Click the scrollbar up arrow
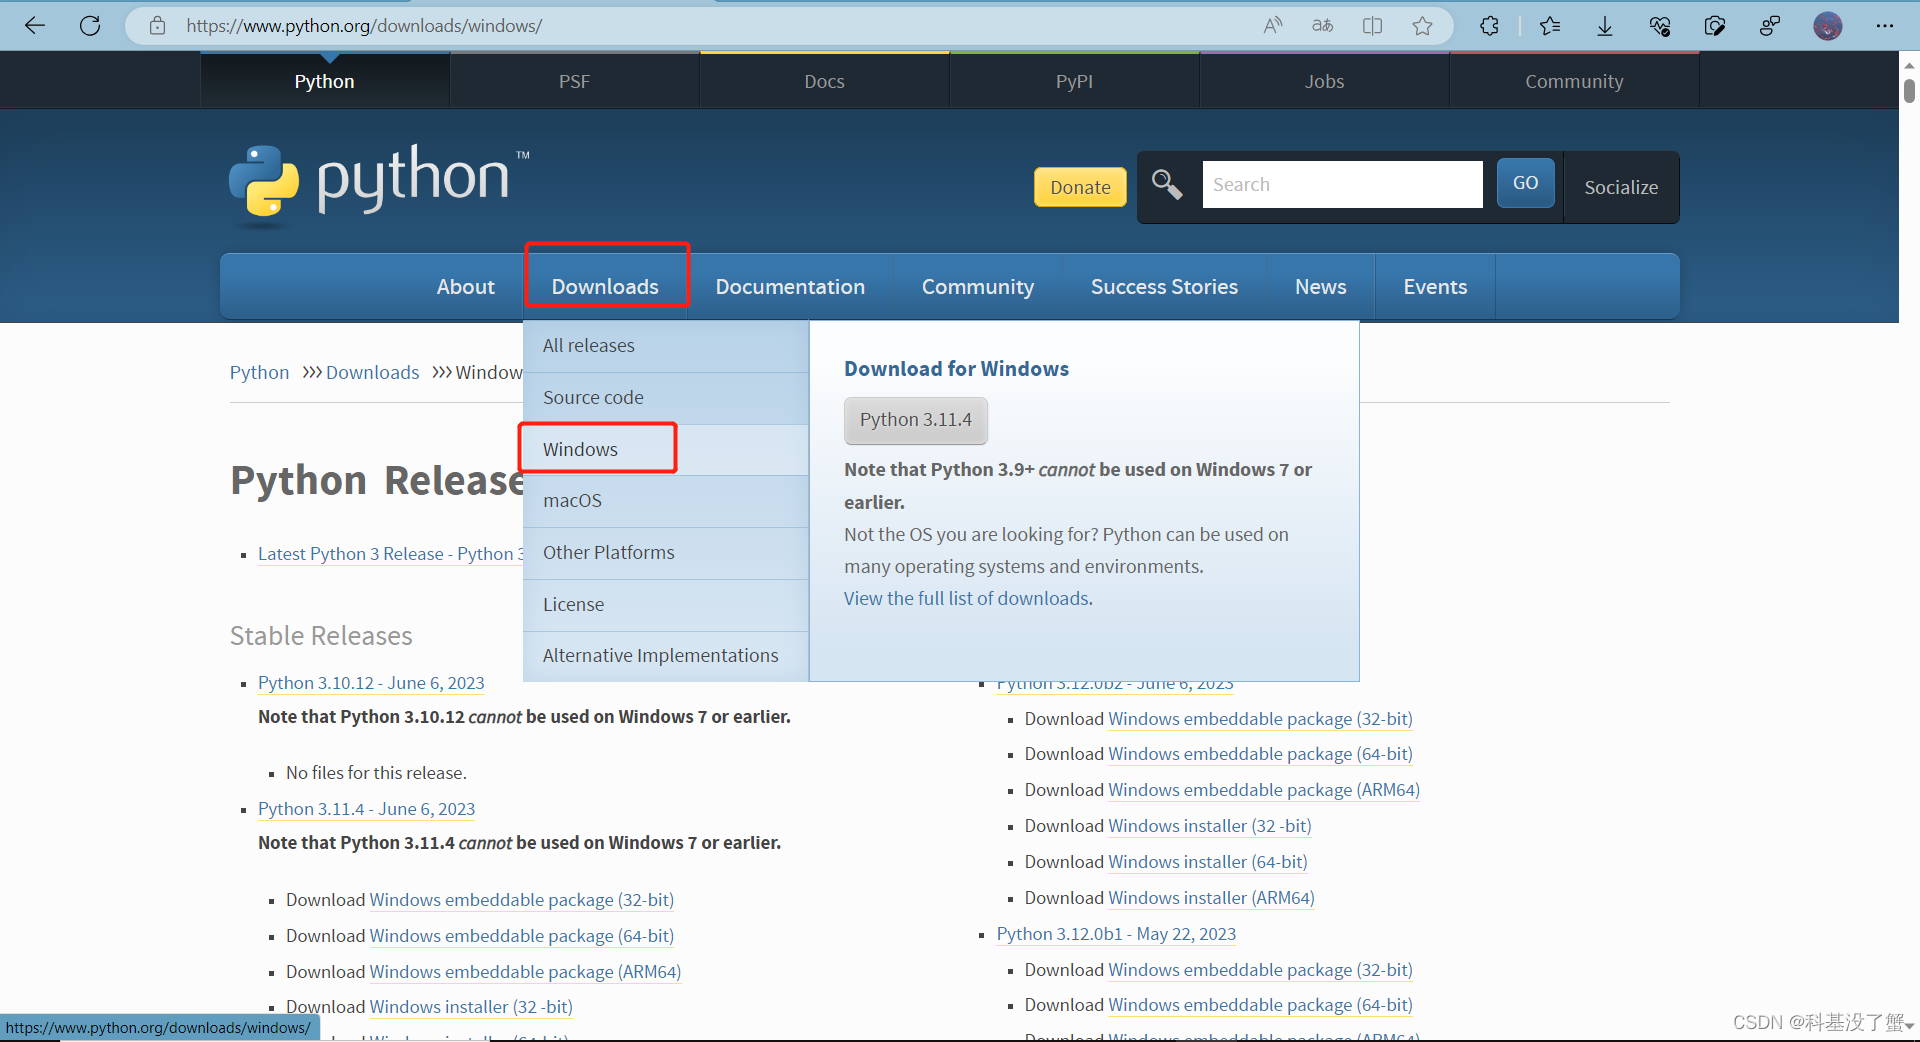Image resolution: width=1920 pixels, height=1042 pixels. click(x=1909, y=65)
